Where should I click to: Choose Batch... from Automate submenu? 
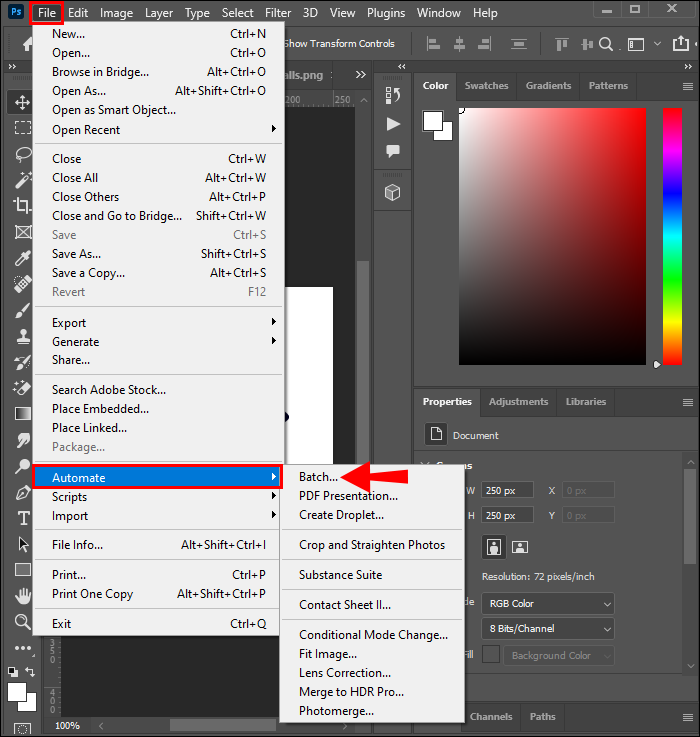(318, 477)
